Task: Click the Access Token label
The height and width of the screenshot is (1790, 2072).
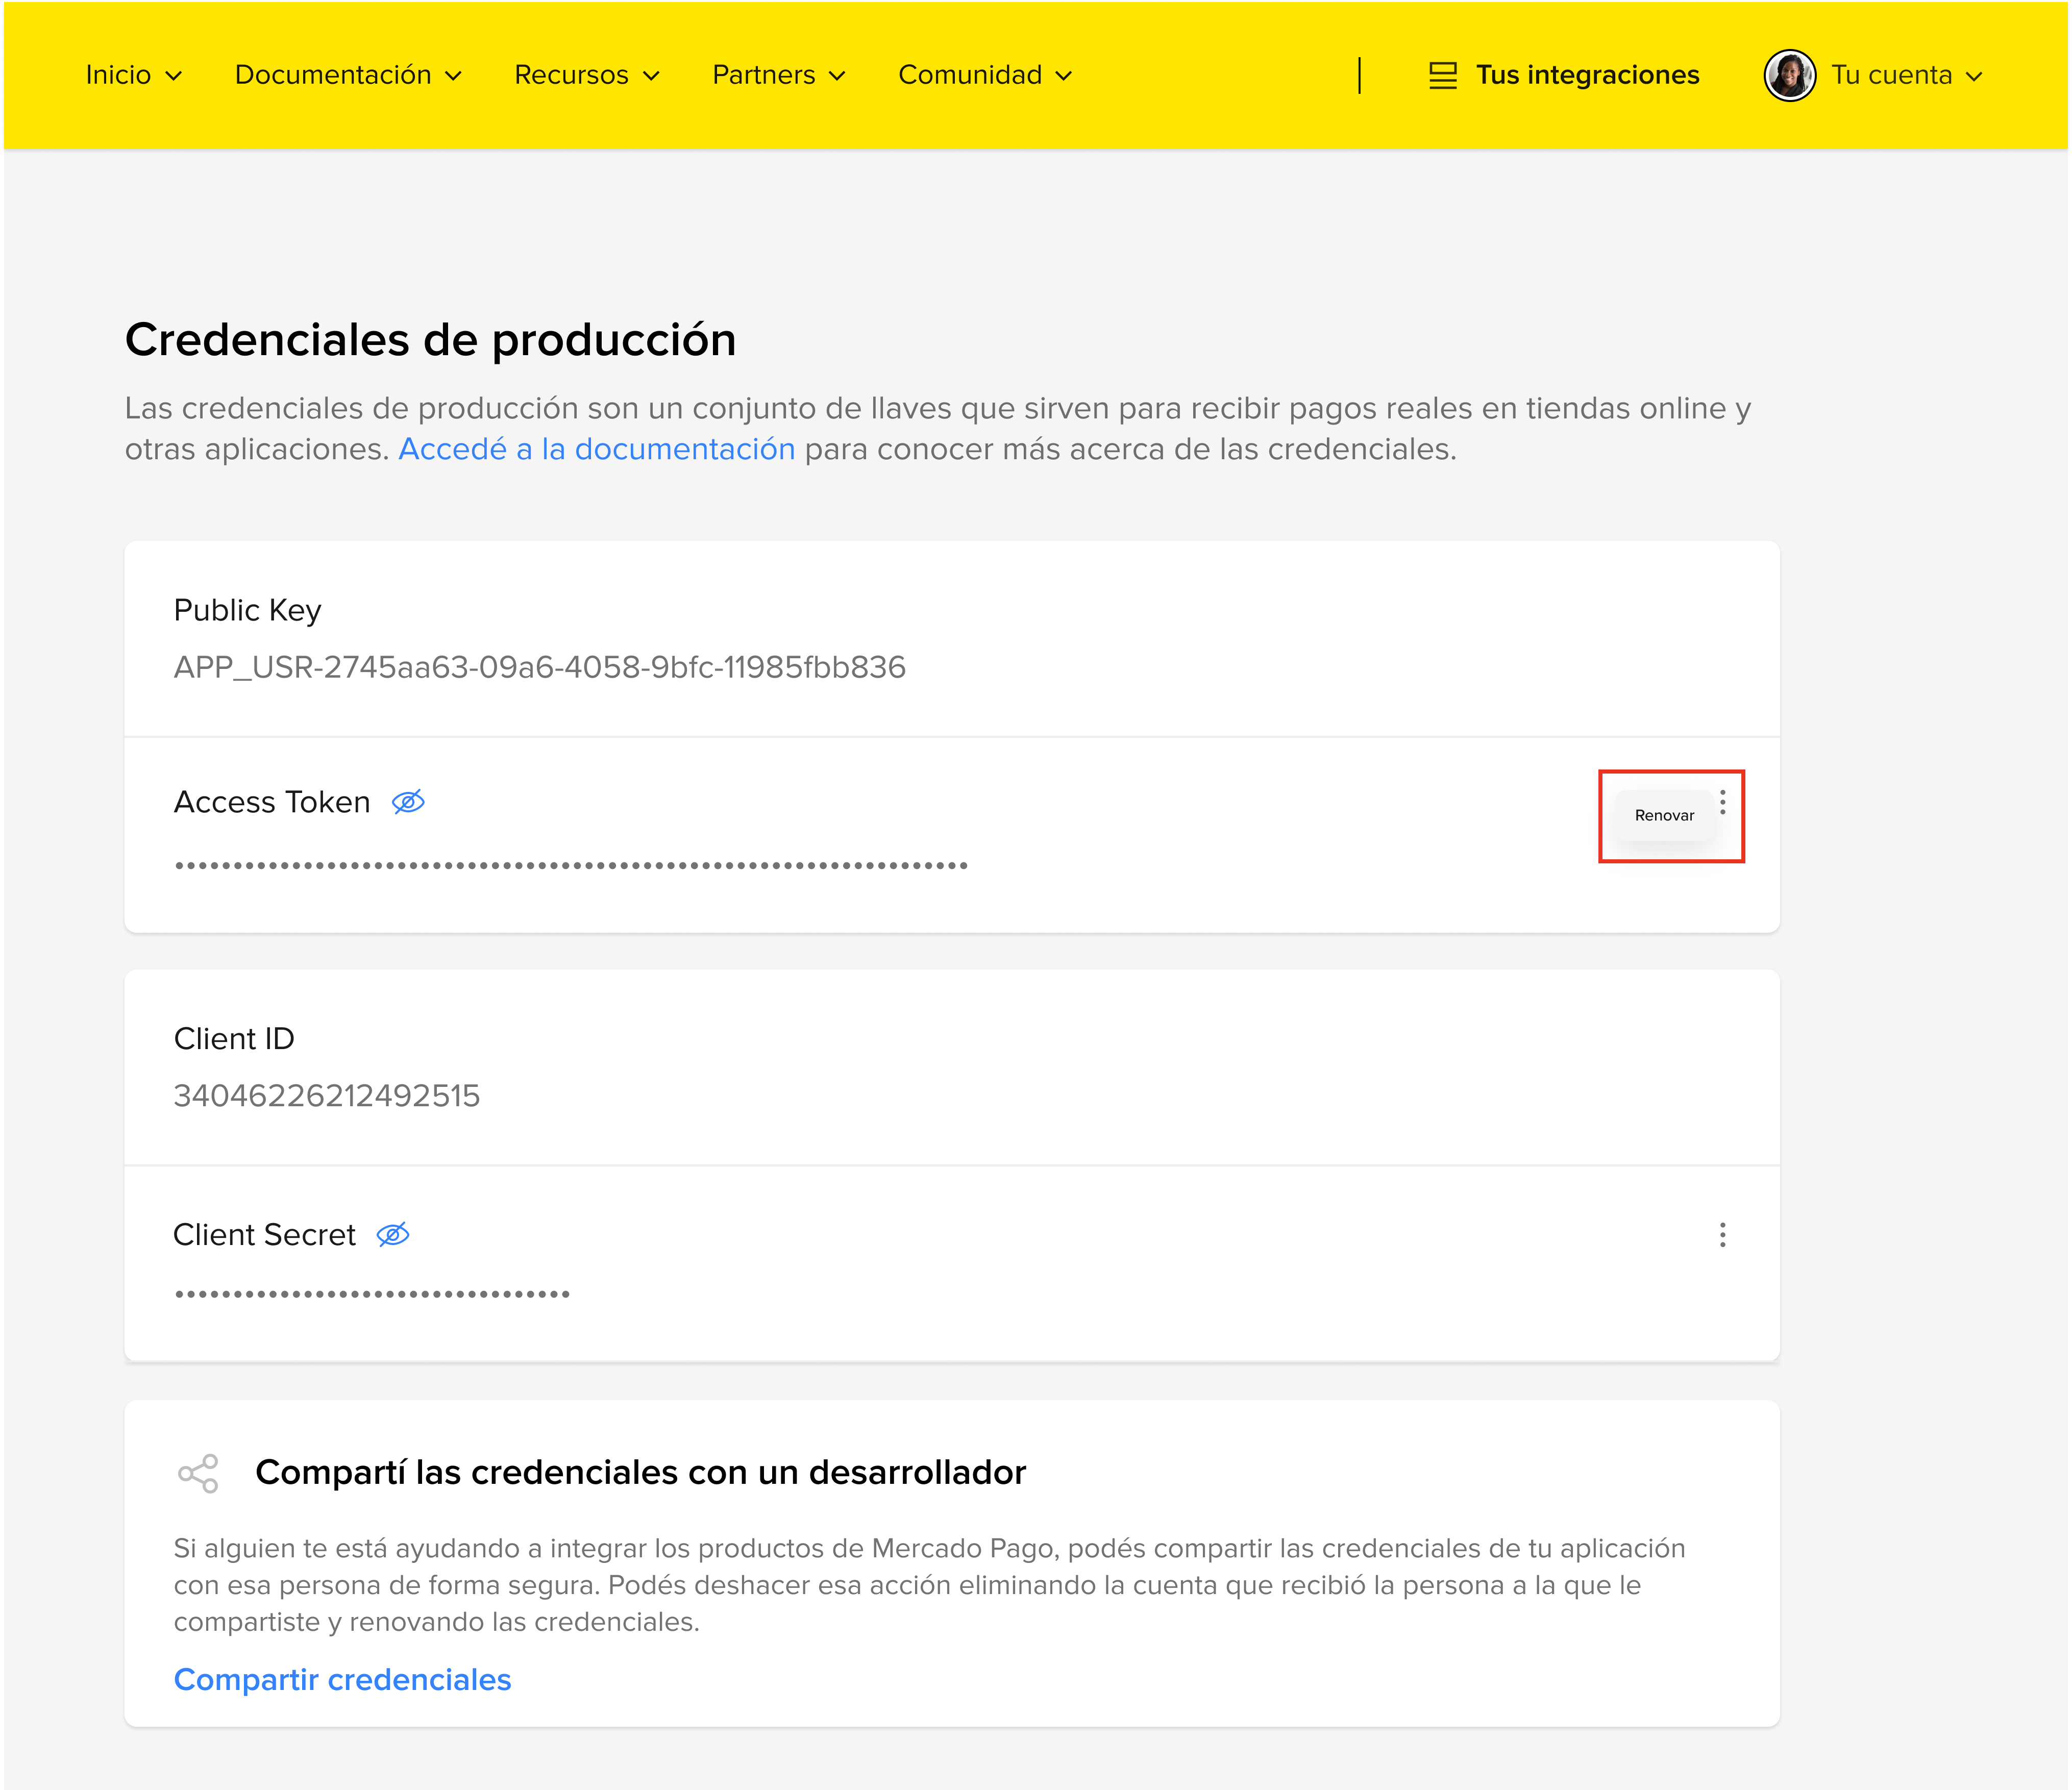Action: coord(272,802)
